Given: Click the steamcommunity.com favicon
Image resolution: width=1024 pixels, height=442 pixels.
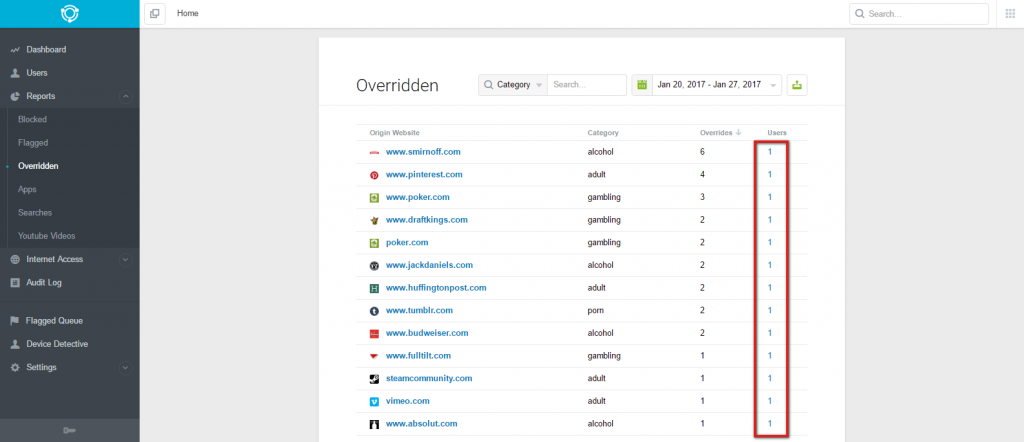Looking at the screenshot, I should [374, 379].
